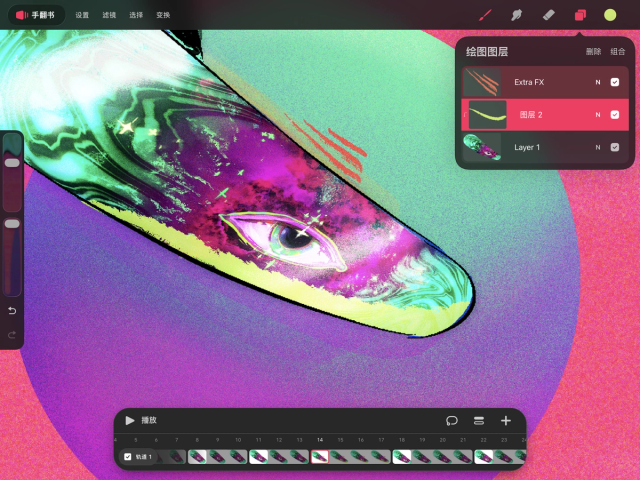
Task: Select the frame 18 thumbnail
Action: coord(402,457)
